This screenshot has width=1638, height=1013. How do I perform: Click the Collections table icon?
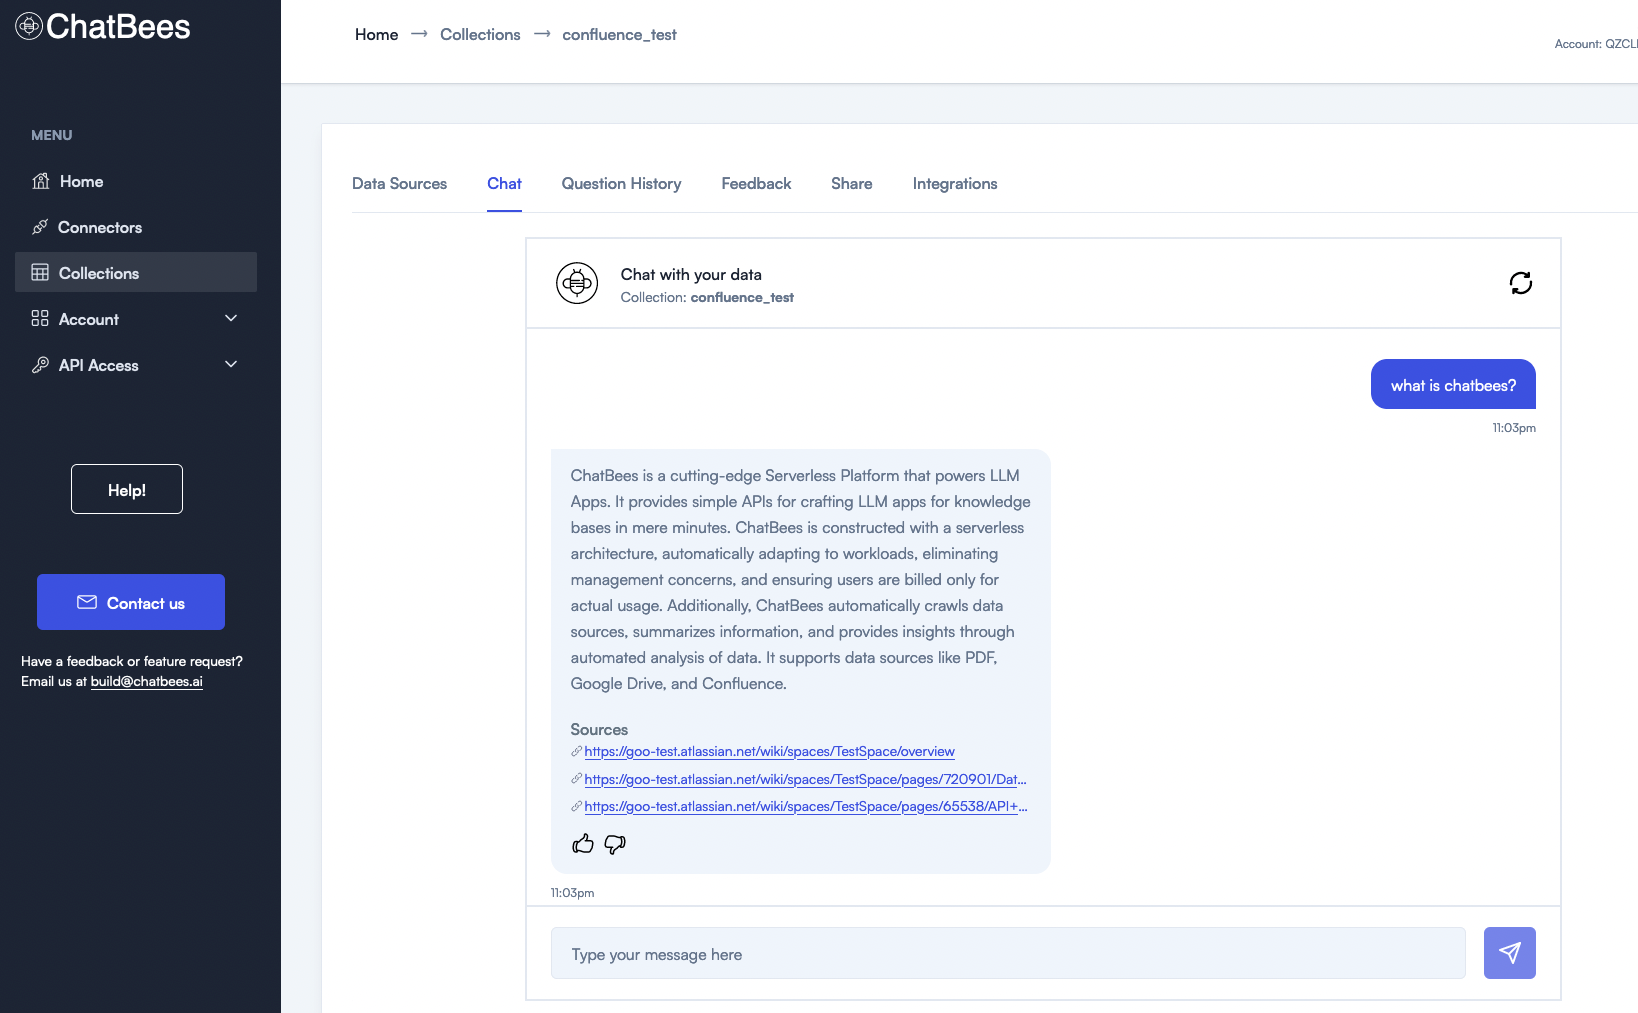(x=40, y=272)
